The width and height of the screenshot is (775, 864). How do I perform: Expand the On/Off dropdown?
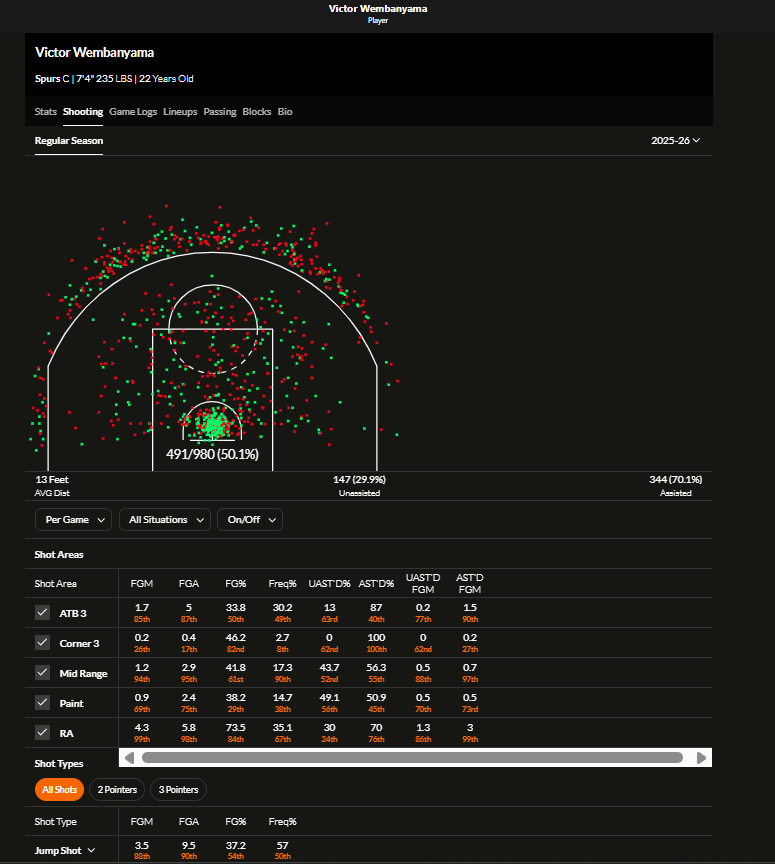[250, 520]
